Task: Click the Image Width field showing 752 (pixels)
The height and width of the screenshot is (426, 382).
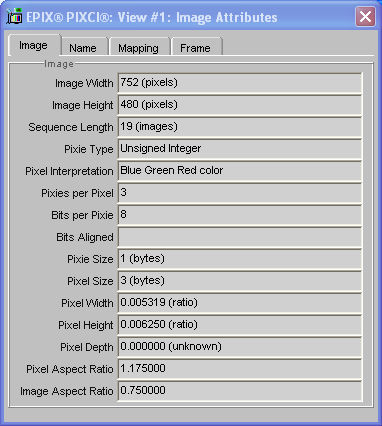Action: point(240,83)
